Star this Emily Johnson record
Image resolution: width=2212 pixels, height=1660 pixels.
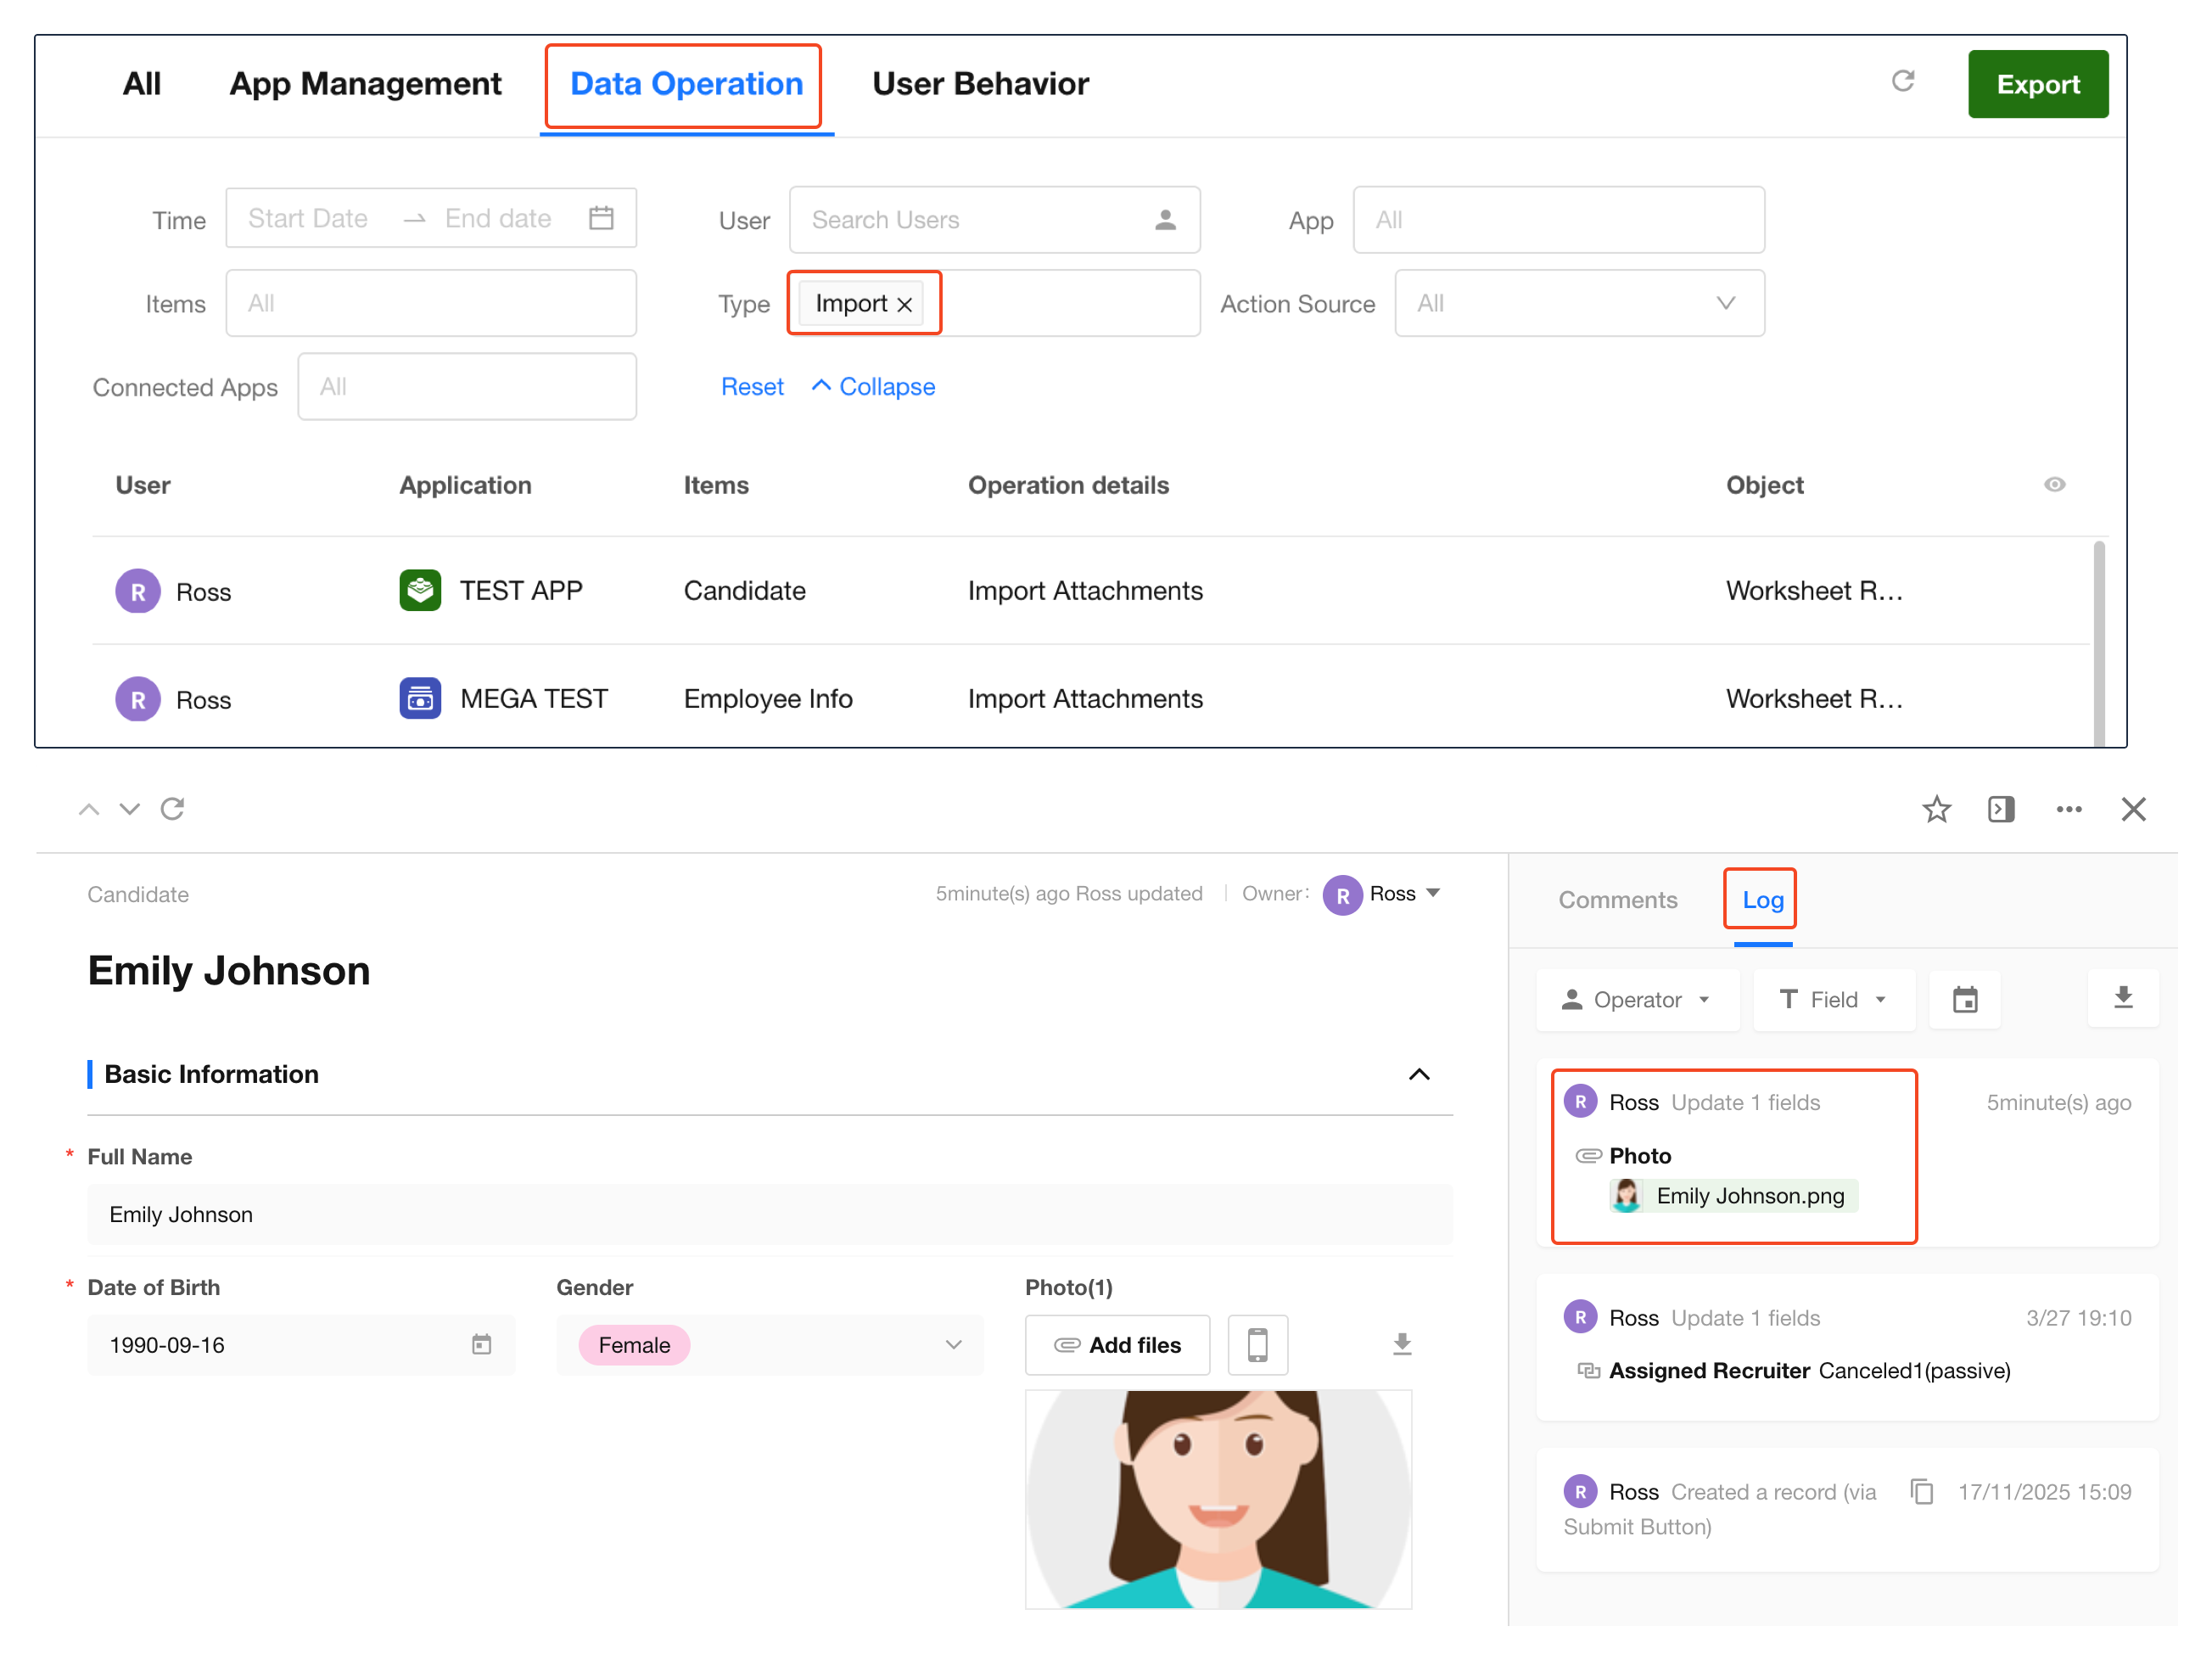click(x=1936, y=809)
